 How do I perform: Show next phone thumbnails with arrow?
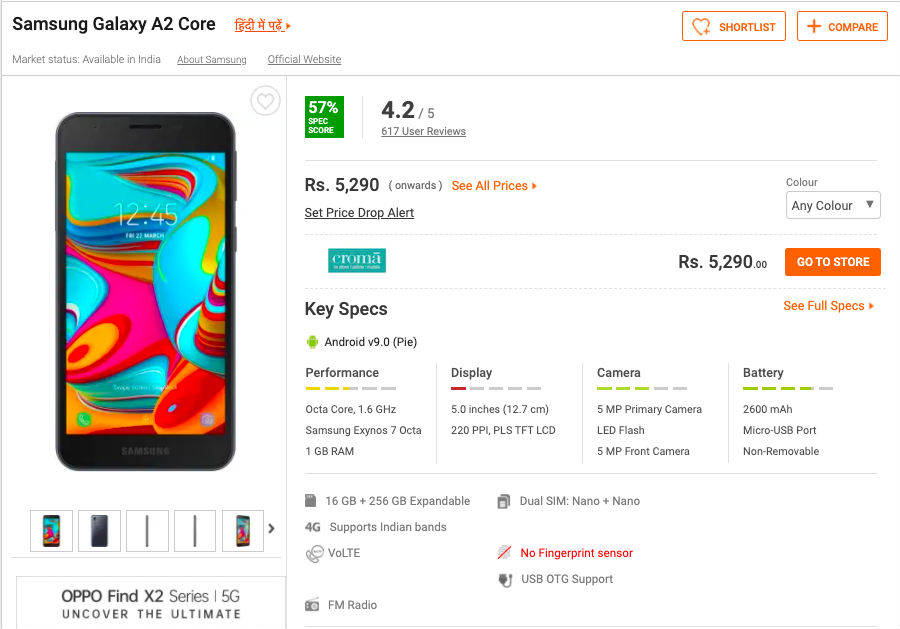point(271,529)
